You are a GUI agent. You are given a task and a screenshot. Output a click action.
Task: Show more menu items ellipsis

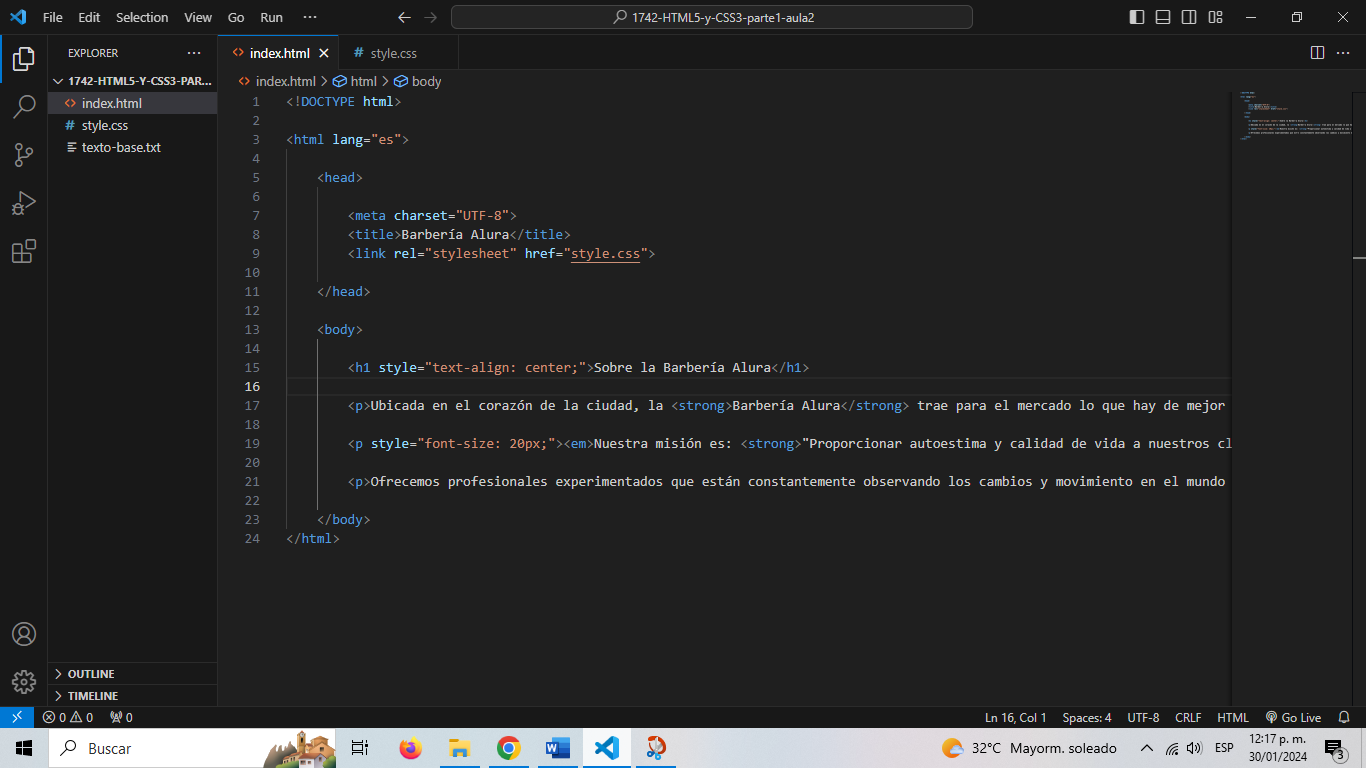click(309, 17)
